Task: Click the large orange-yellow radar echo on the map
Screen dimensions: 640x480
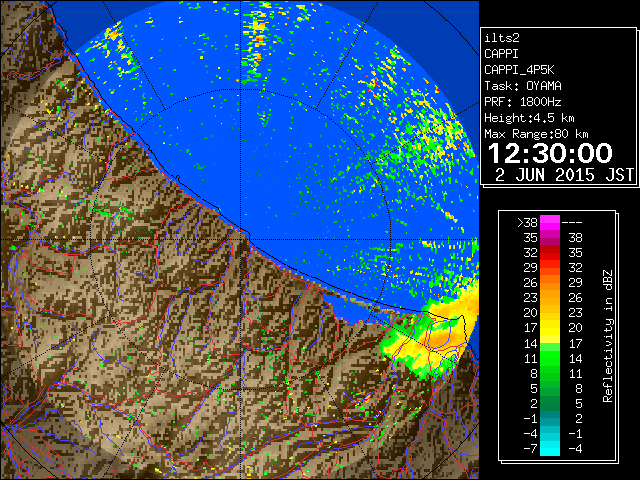Action: click(439, 338)
